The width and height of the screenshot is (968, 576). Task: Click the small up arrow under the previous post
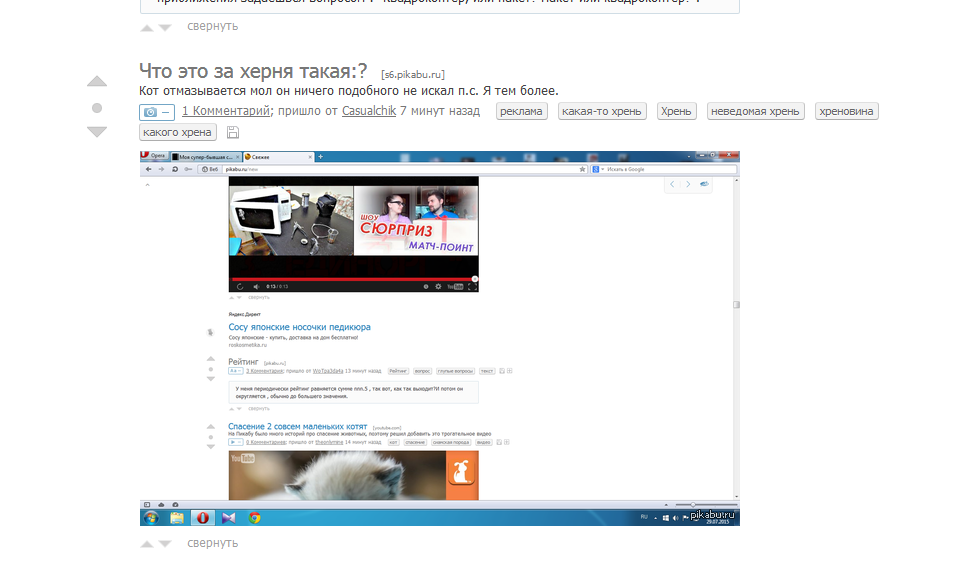coord(146,27)
